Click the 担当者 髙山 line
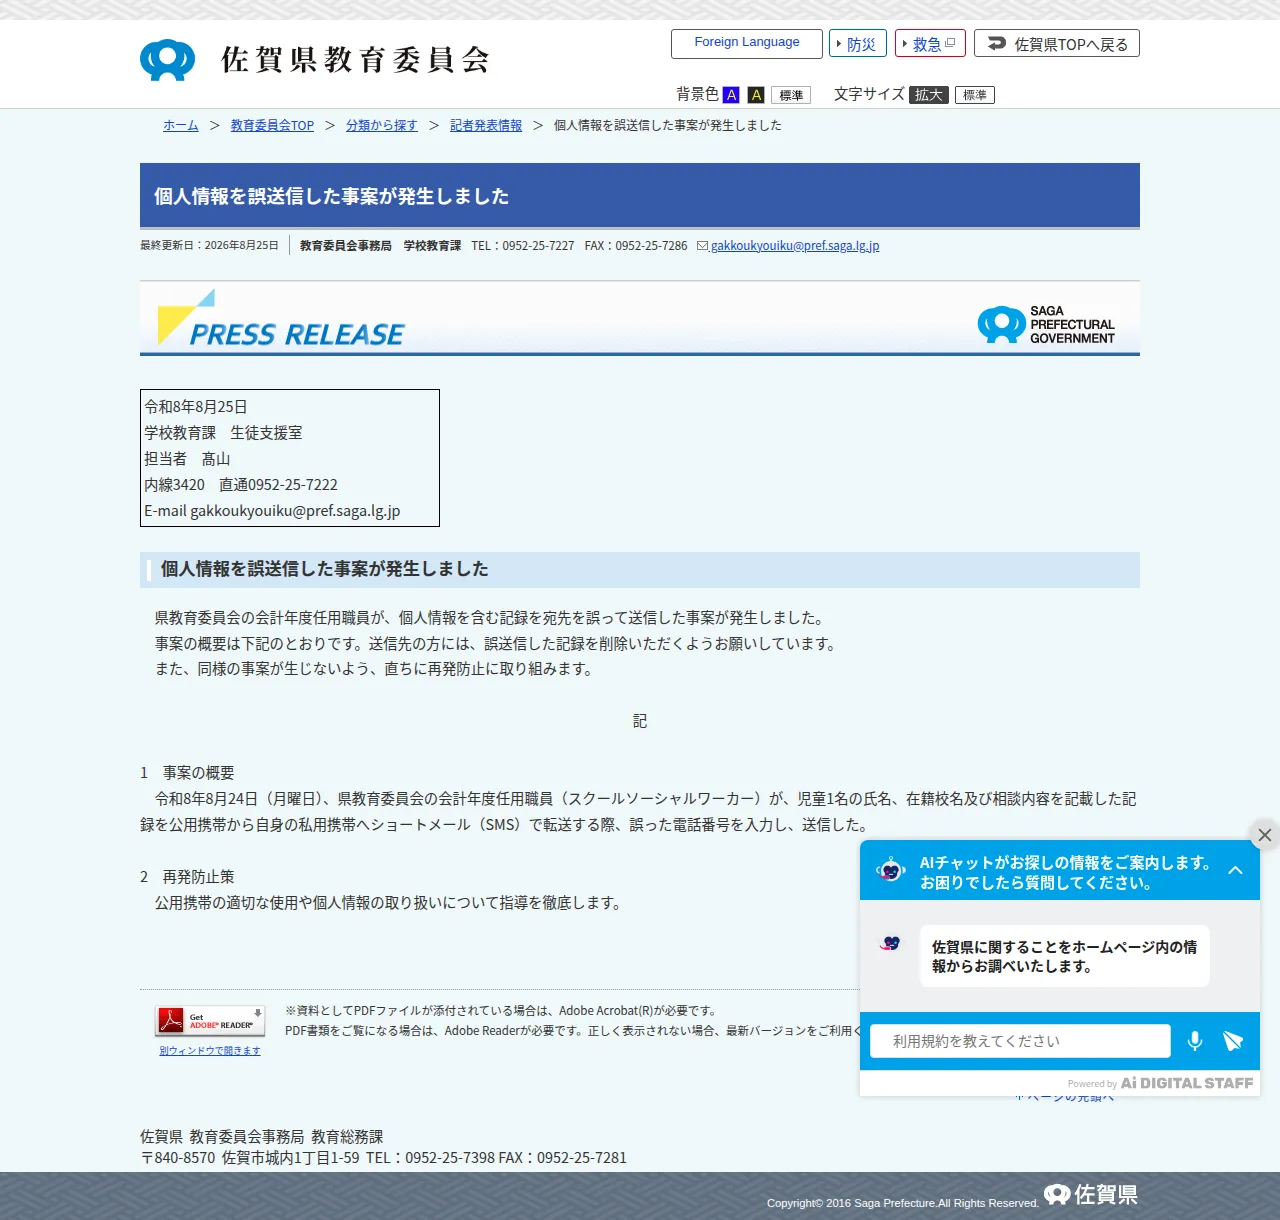Screen dimensions: 1280x1220 pyautogui.click(x=187, y=459)
